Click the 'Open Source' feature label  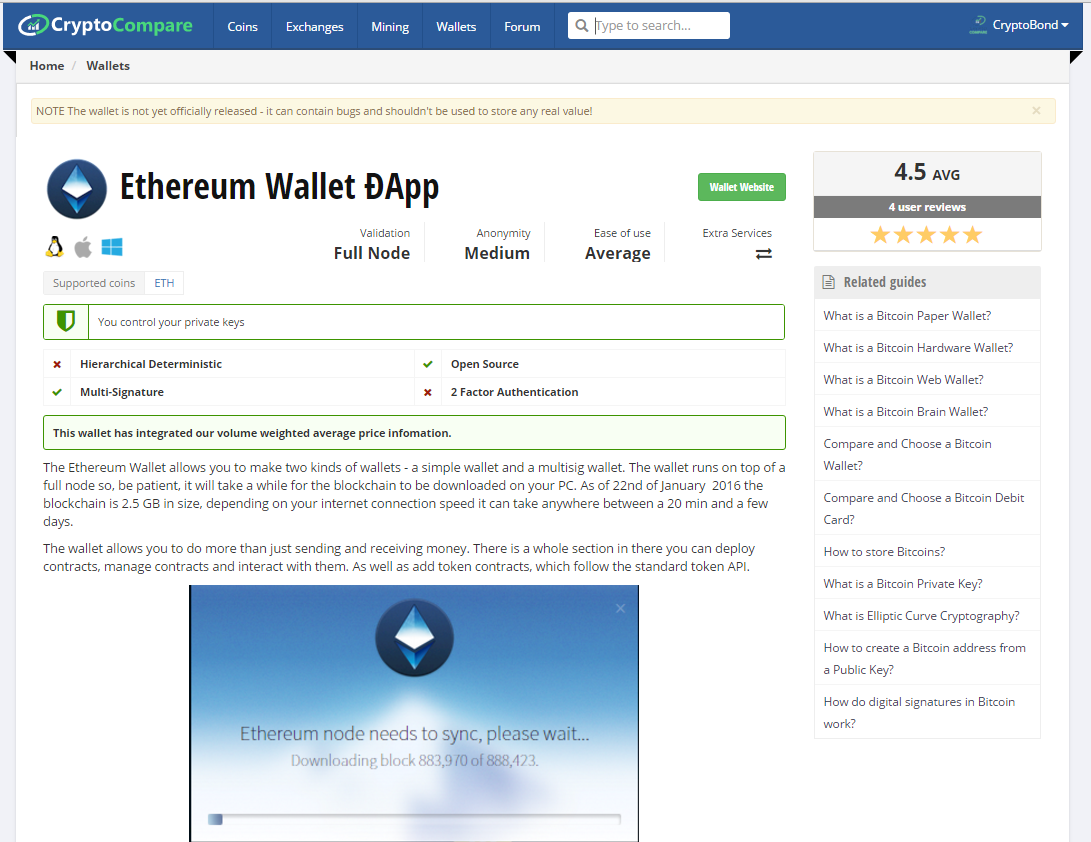coord(484,364)
